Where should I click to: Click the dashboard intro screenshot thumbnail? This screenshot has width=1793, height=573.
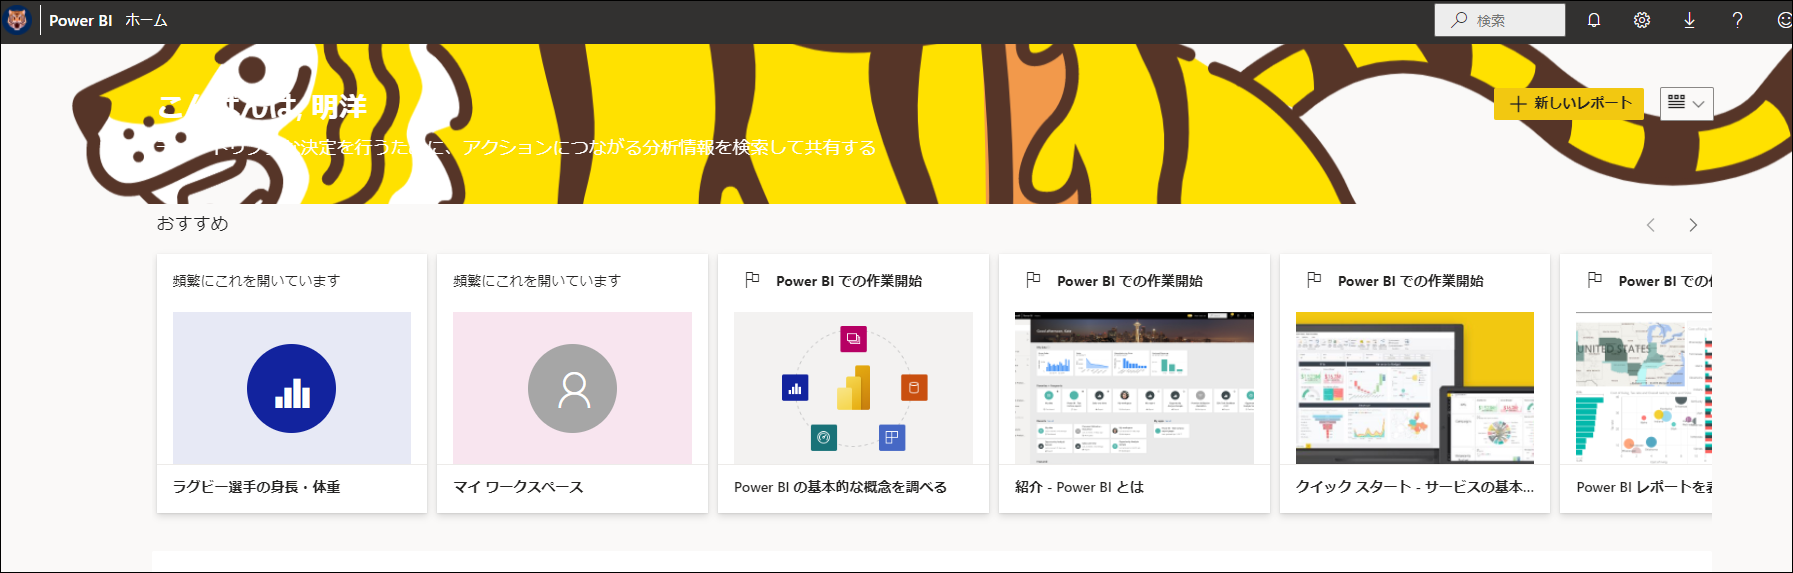[1134, 388]
